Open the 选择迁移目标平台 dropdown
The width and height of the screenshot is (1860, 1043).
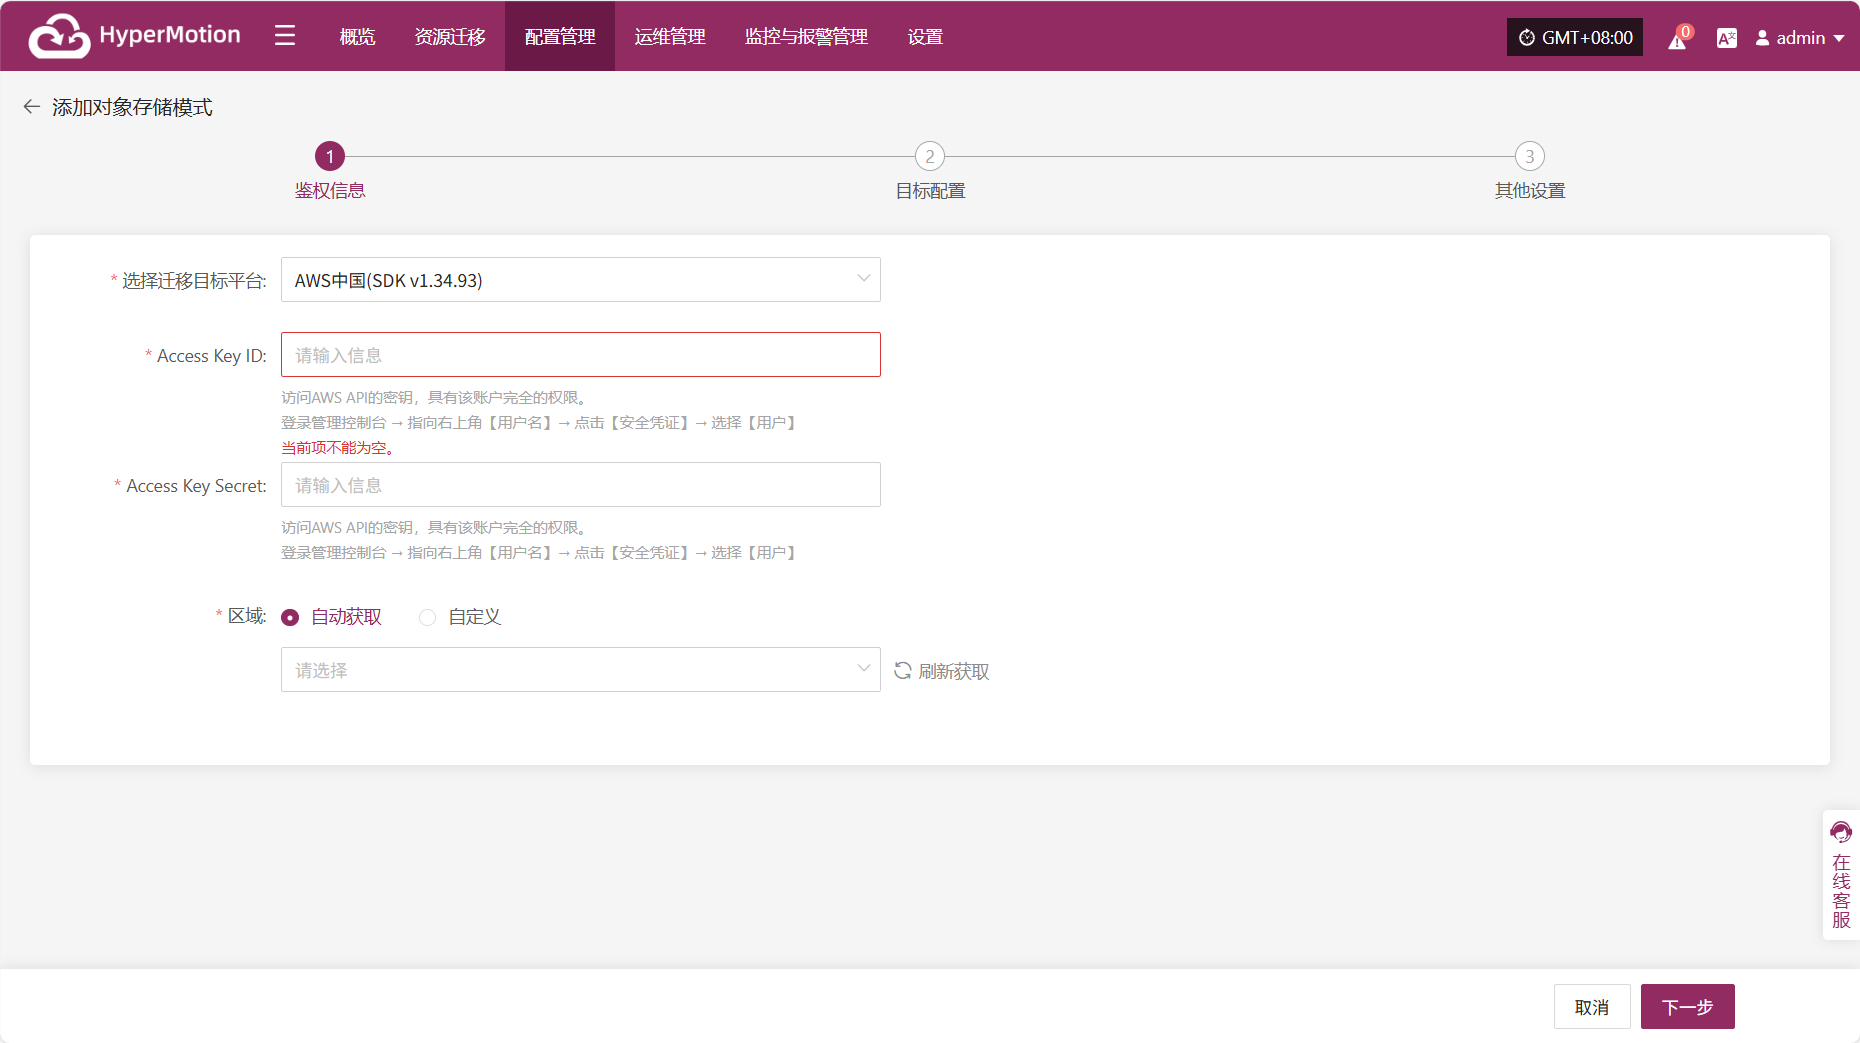(x=581, y=280)
